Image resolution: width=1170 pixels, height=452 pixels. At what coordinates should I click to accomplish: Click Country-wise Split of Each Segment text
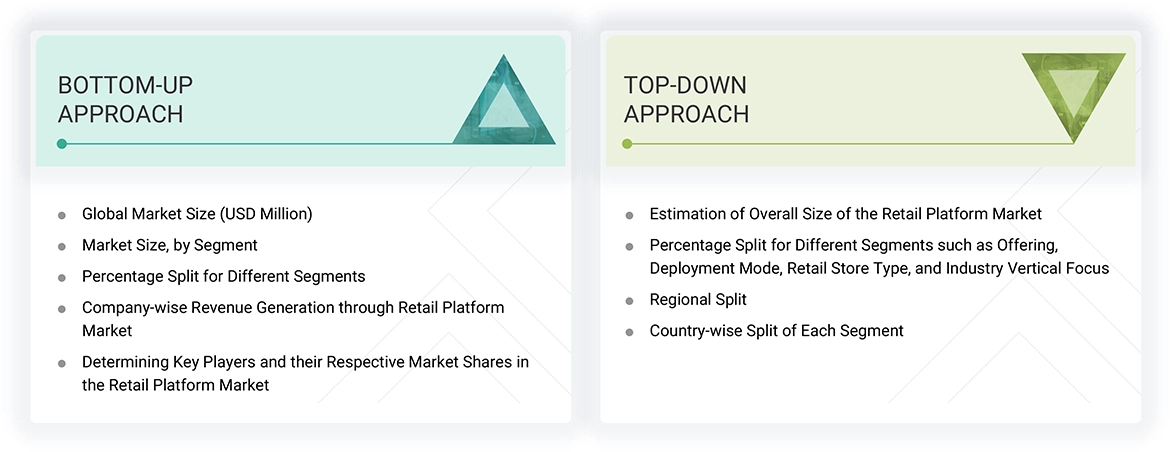pos(776,331)
